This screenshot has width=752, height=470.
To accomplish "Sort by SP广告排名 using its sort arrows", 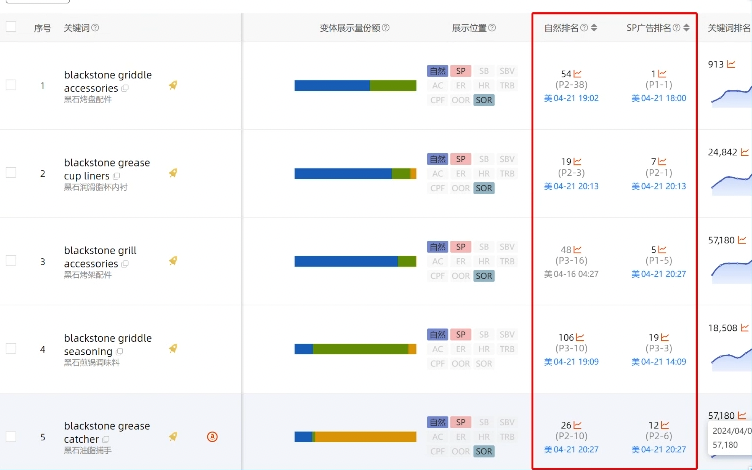I will tap(686, 28).
